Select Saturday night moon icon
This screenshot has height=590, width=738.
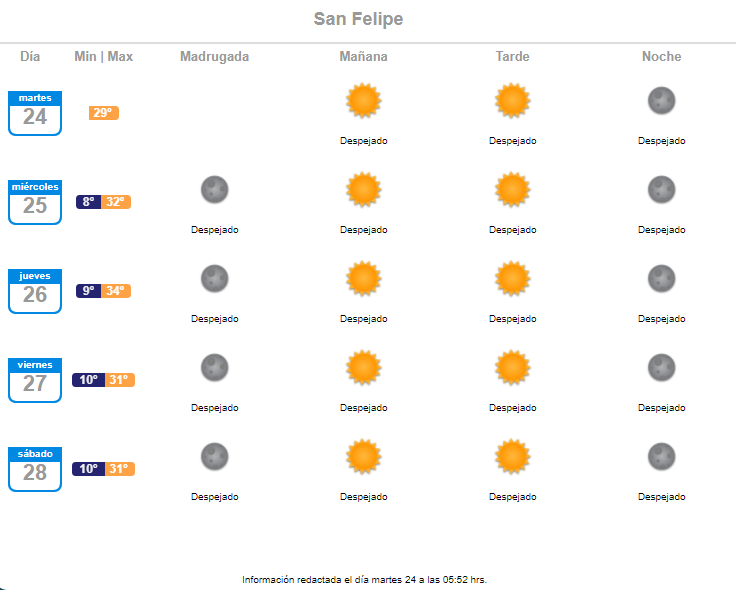point(661,456)
